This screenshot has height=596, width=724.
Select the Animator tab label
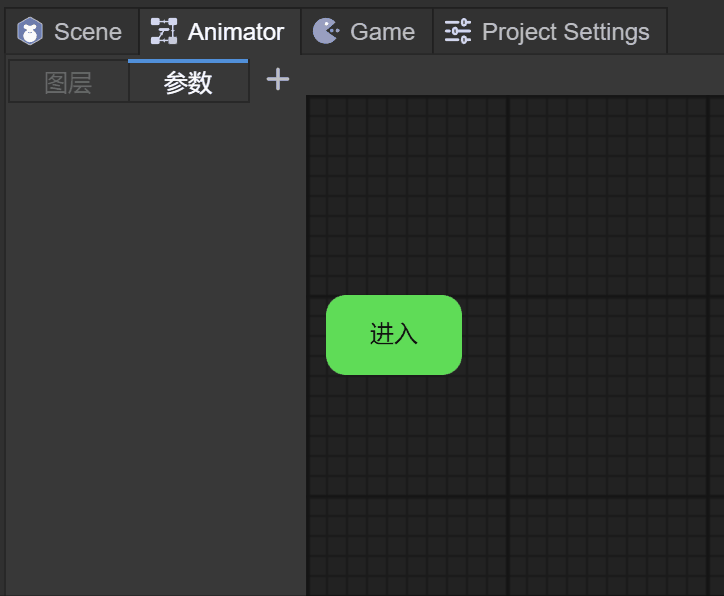[236, 32]
